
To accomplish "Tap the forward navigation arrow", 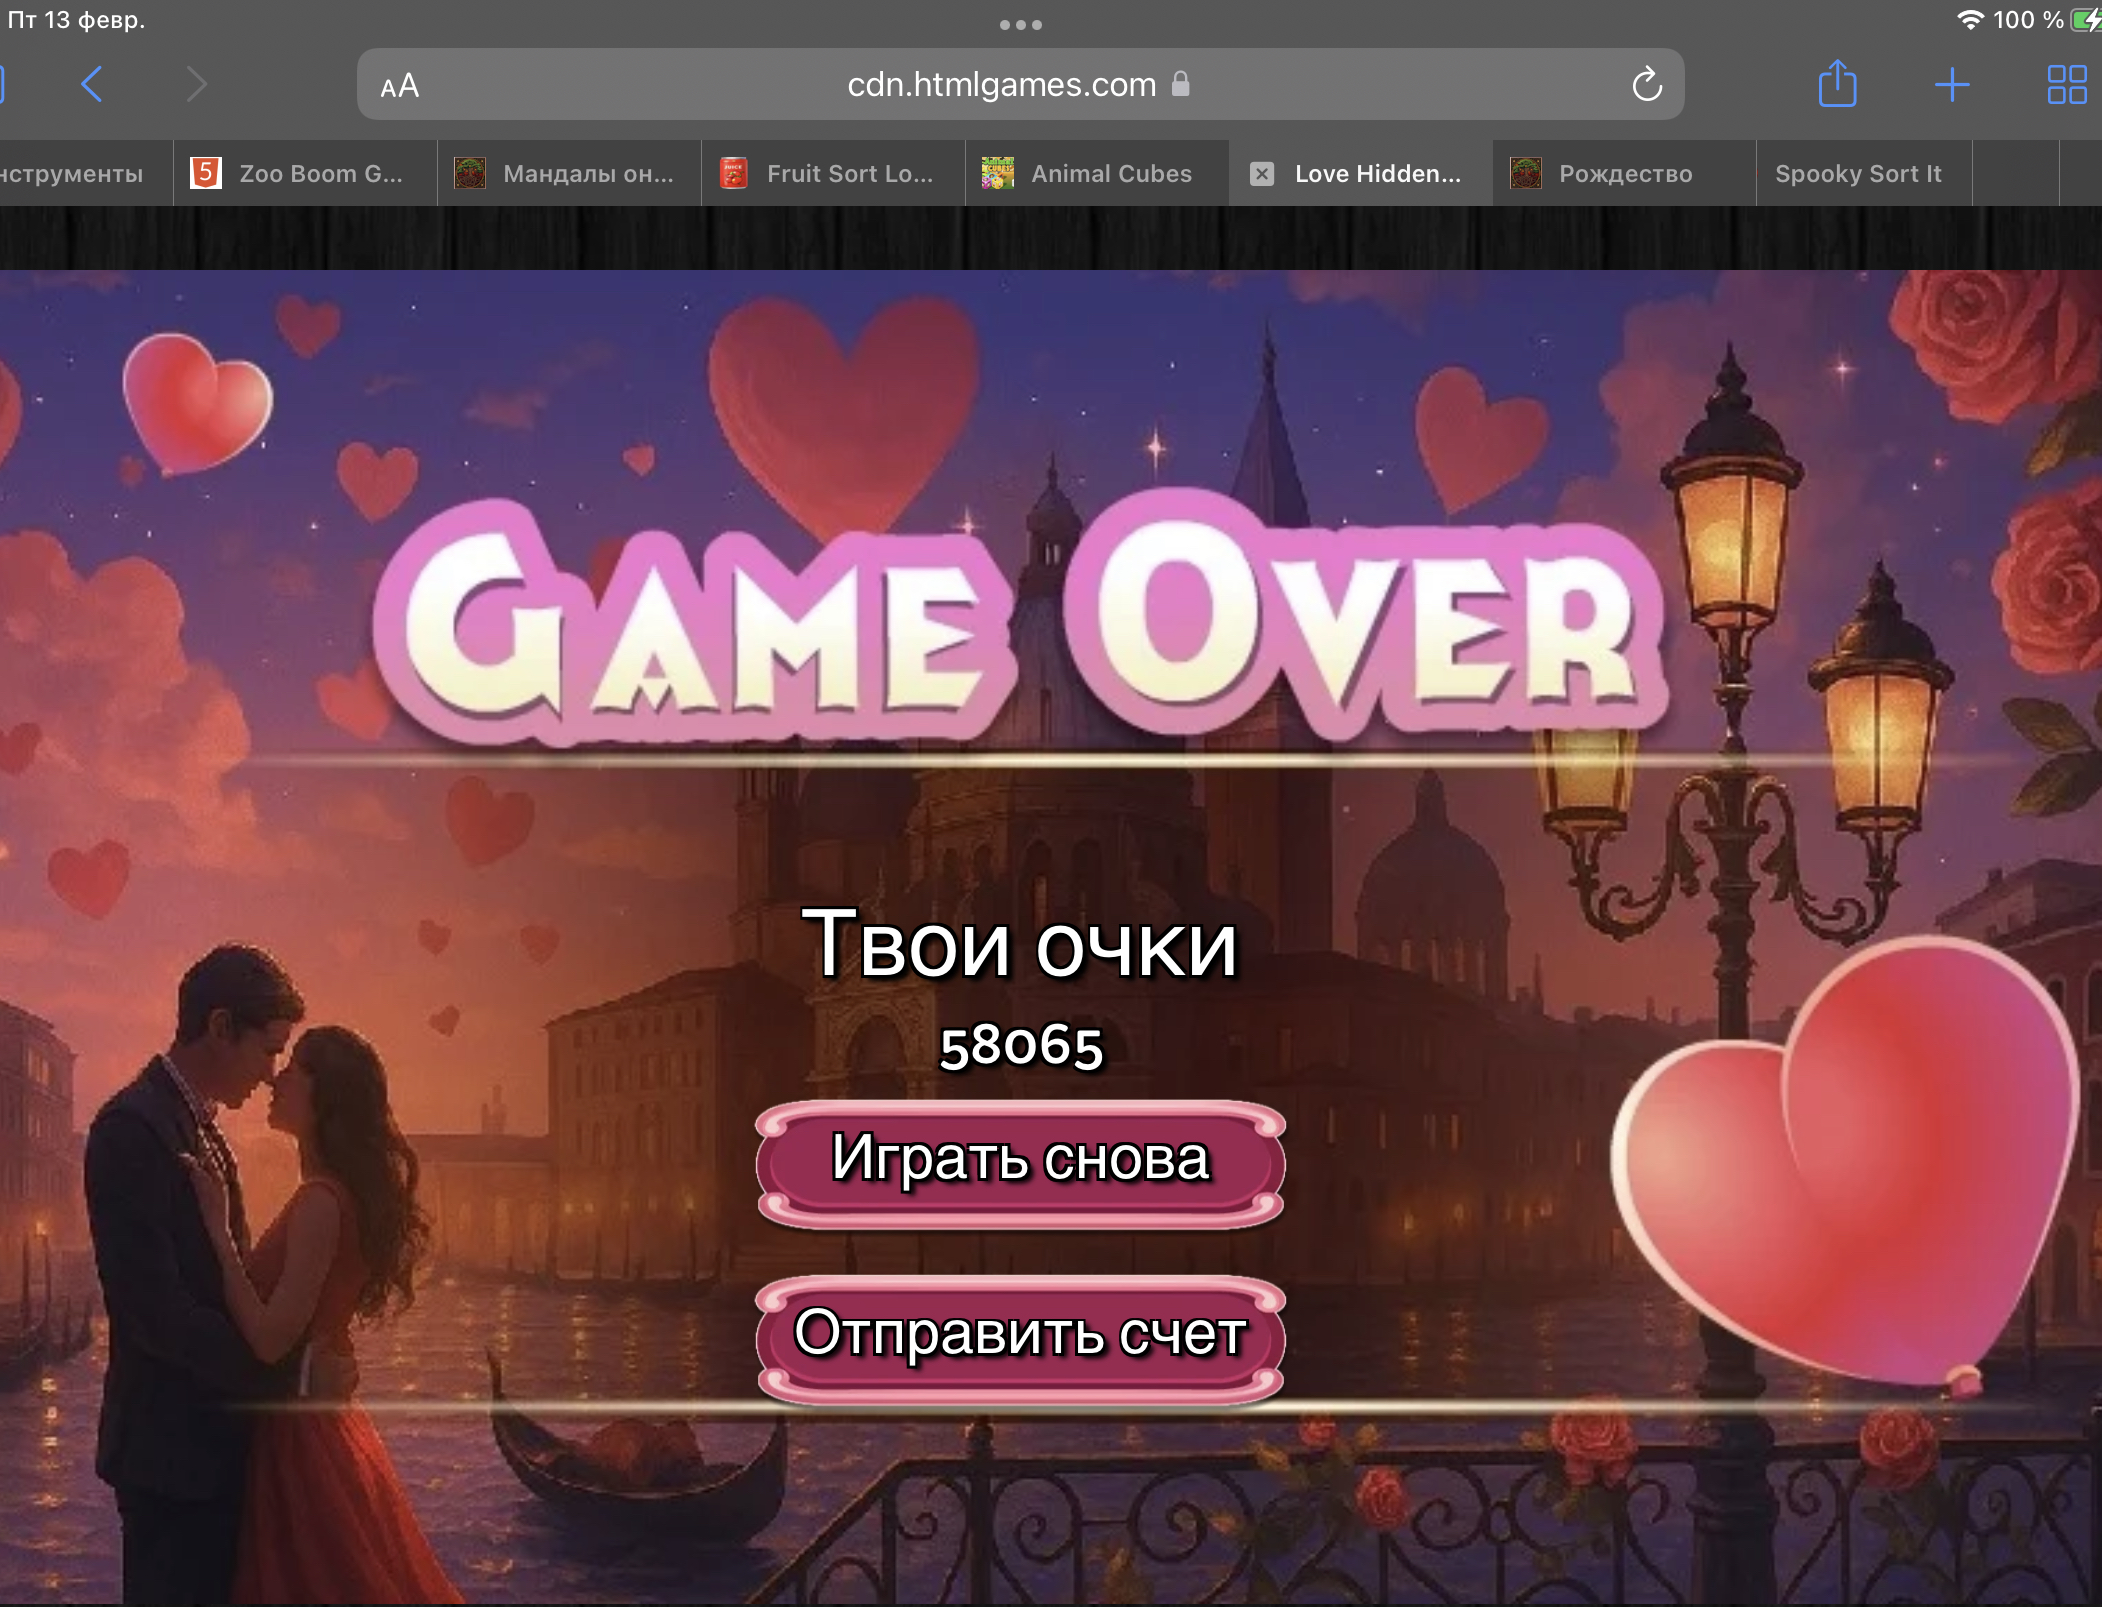I will coord(197,85).
